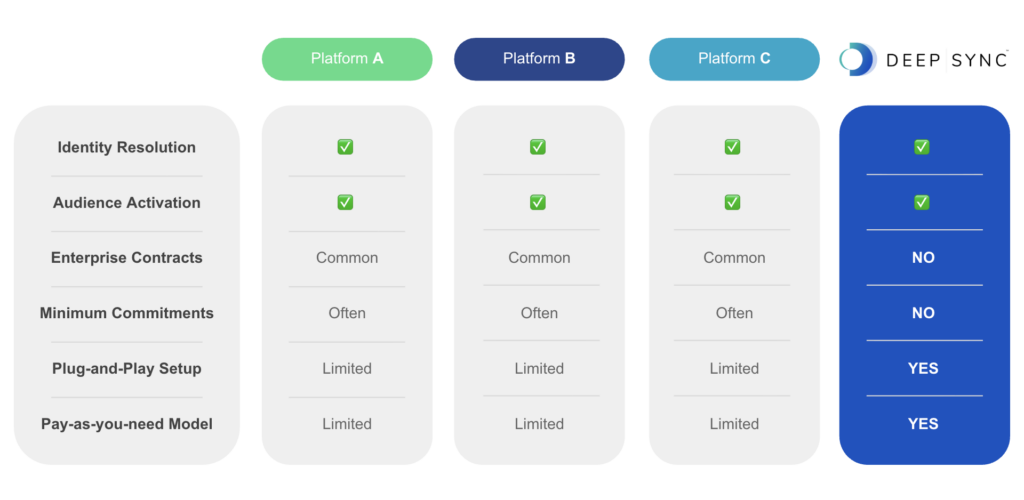Image resolution: width=1024 pixels, height=500 pixels.
Task: Click the DEEP SYNC brand name text
Action: click(x=945, y=60)
